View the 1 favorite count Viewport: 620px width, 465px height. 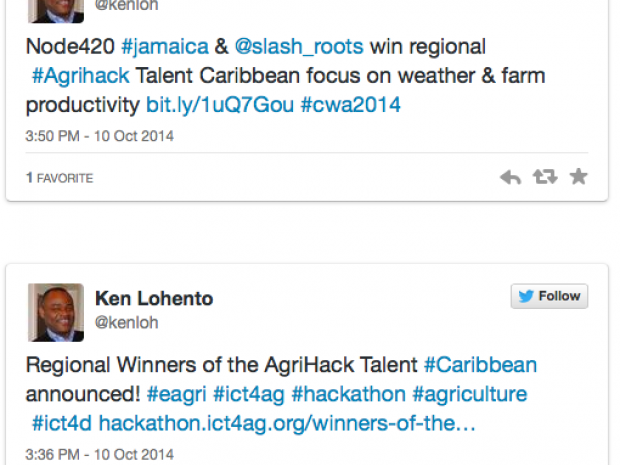[60, 178]
